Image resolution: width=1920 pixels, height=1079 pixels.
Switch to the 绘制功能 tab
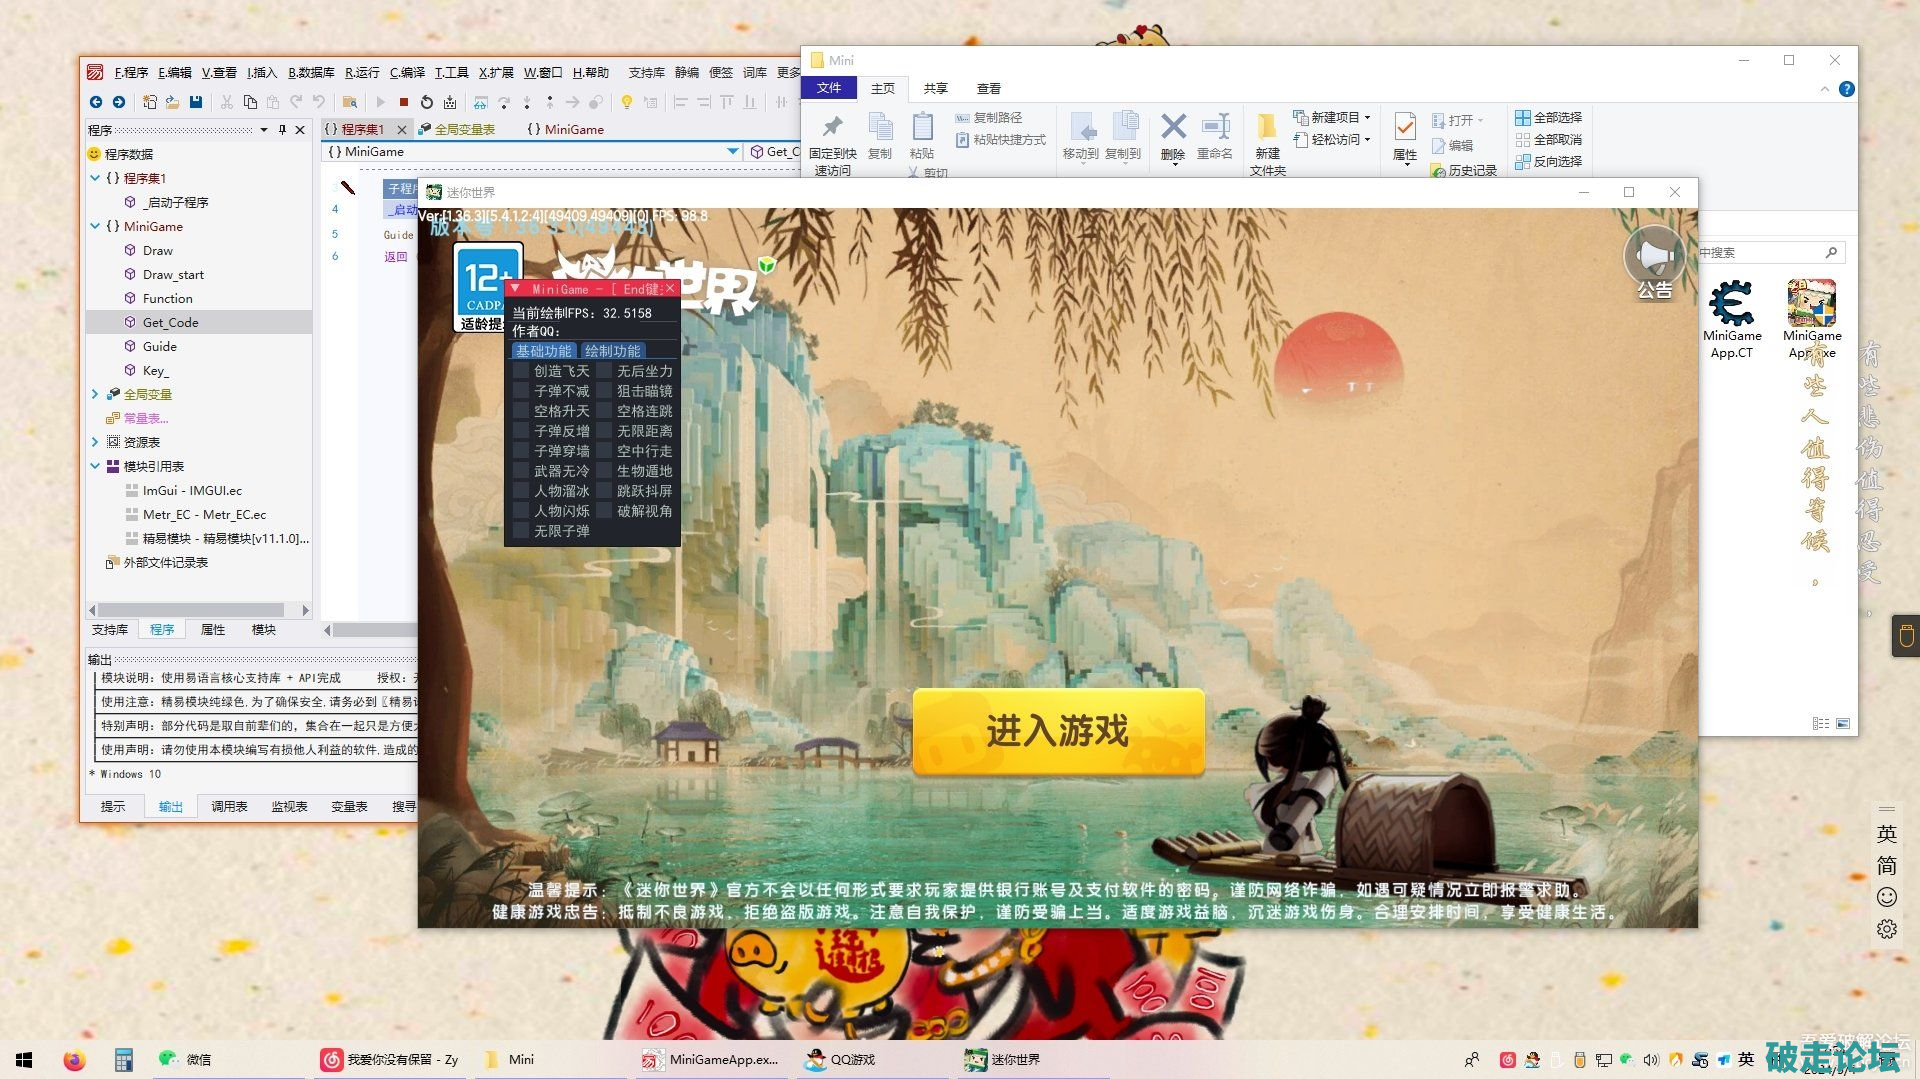pyautogui.click(x=612, y=351)
